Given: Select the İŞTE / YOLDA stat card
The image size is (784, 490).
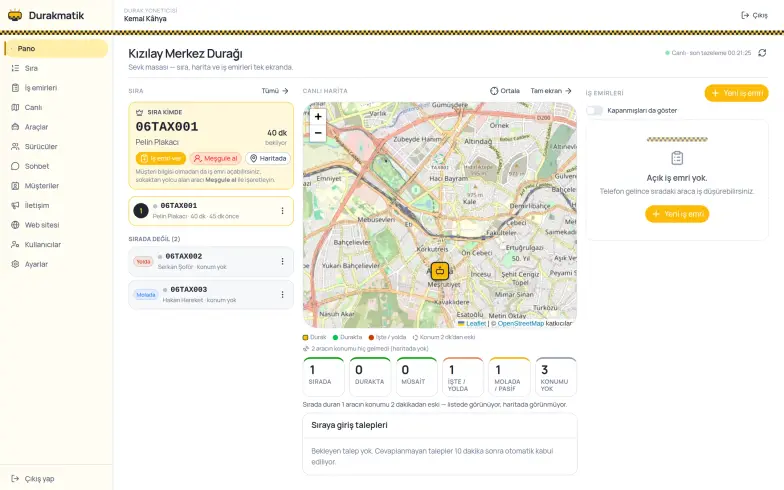Looking at the screenshot, I should (x=463, y=376).
